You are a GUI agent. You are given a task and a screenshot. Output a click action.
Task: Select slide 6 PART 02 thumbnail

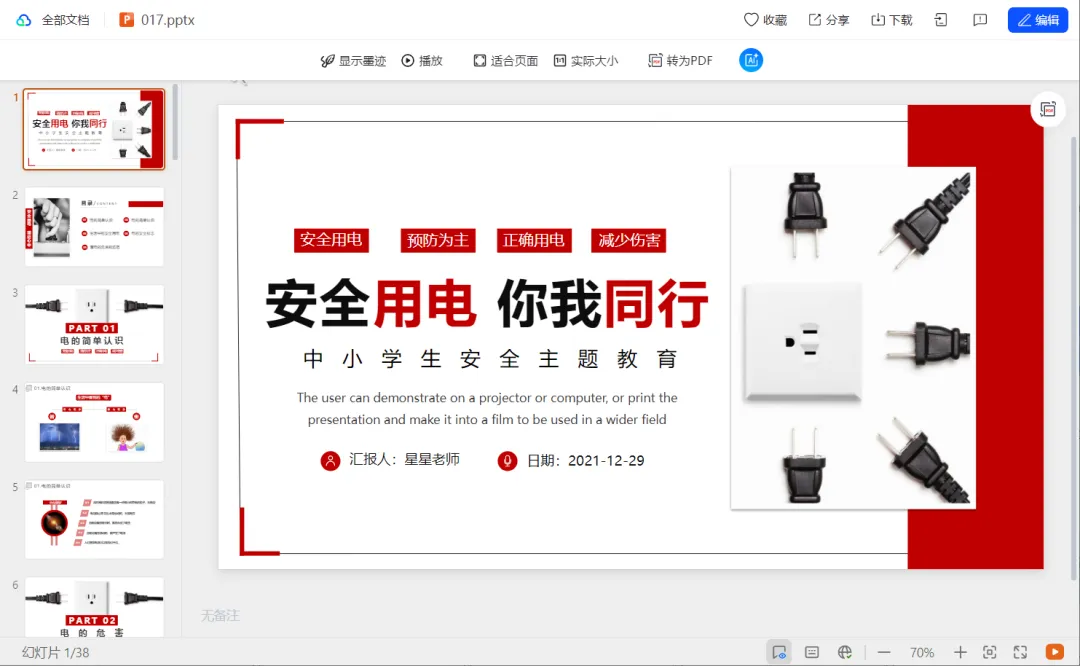[x=94, y=607]
